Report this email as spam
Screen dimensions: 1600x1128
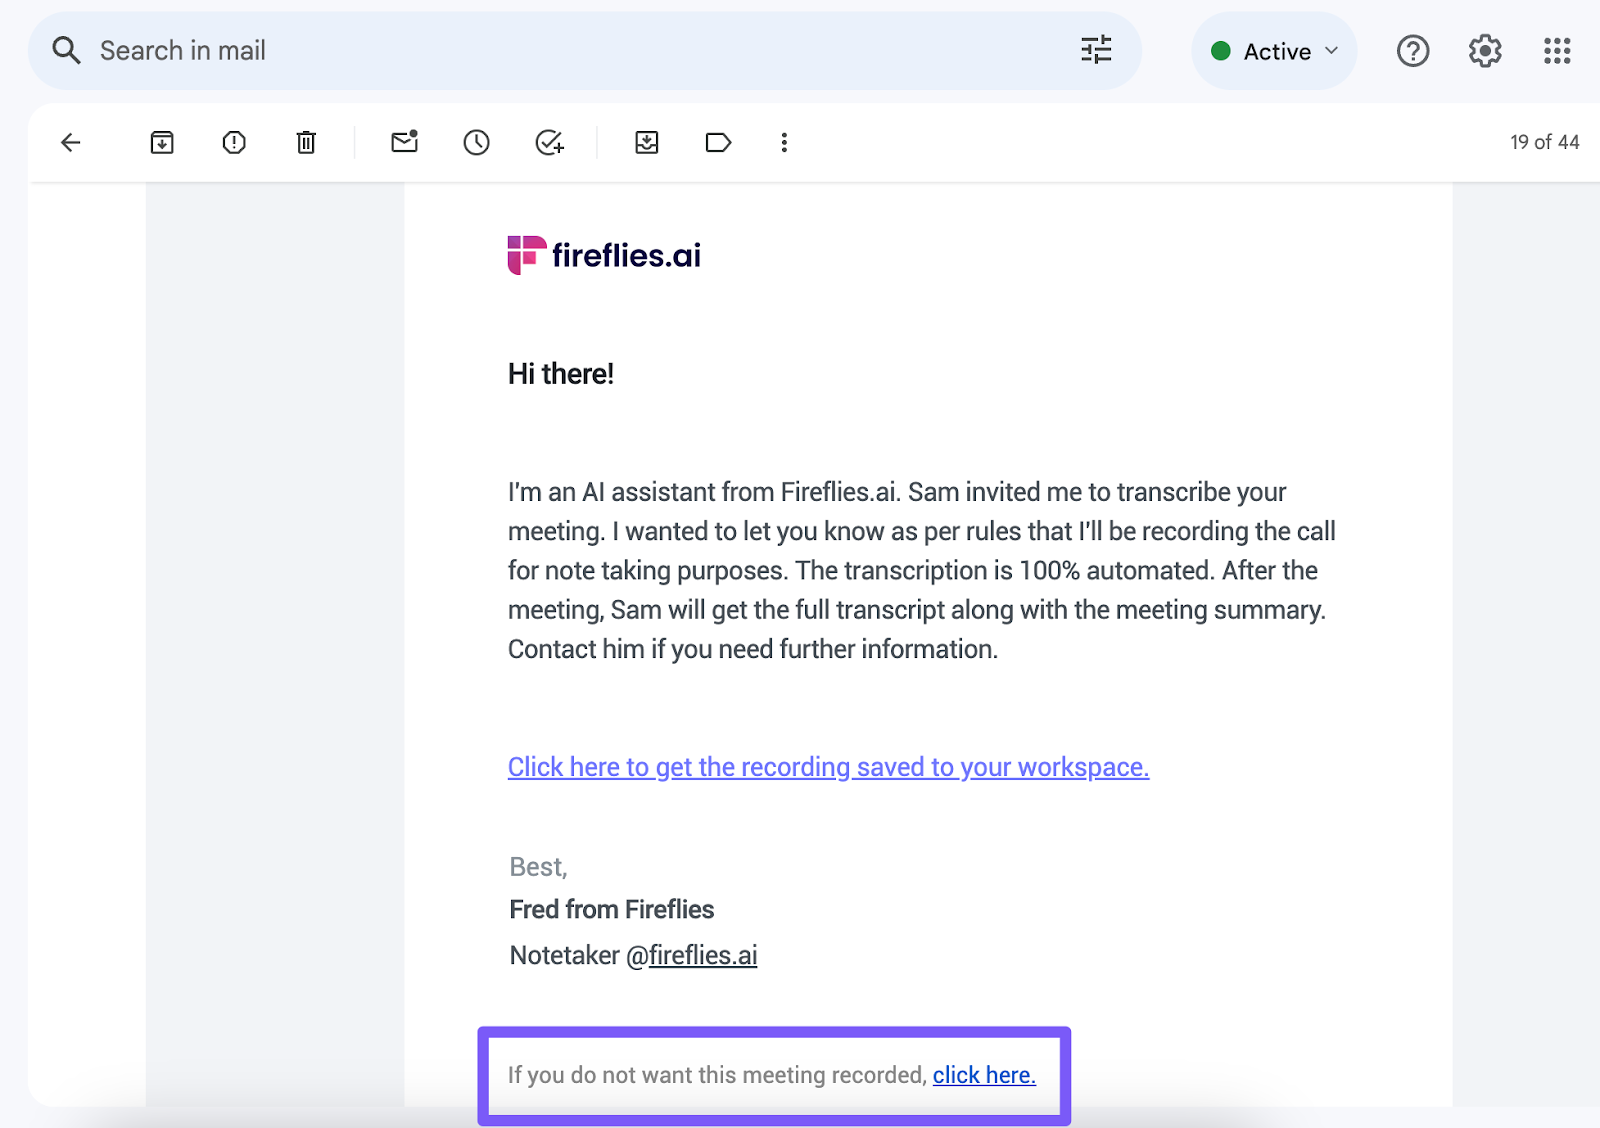[234, 143]
